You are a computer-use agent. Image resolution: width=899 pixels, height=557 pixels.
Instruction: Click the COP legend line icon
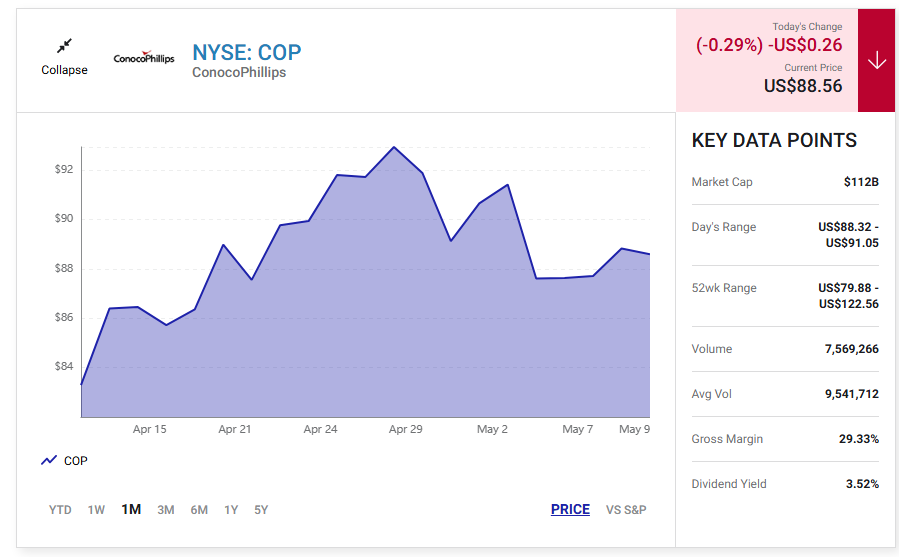tap(49, 460)
